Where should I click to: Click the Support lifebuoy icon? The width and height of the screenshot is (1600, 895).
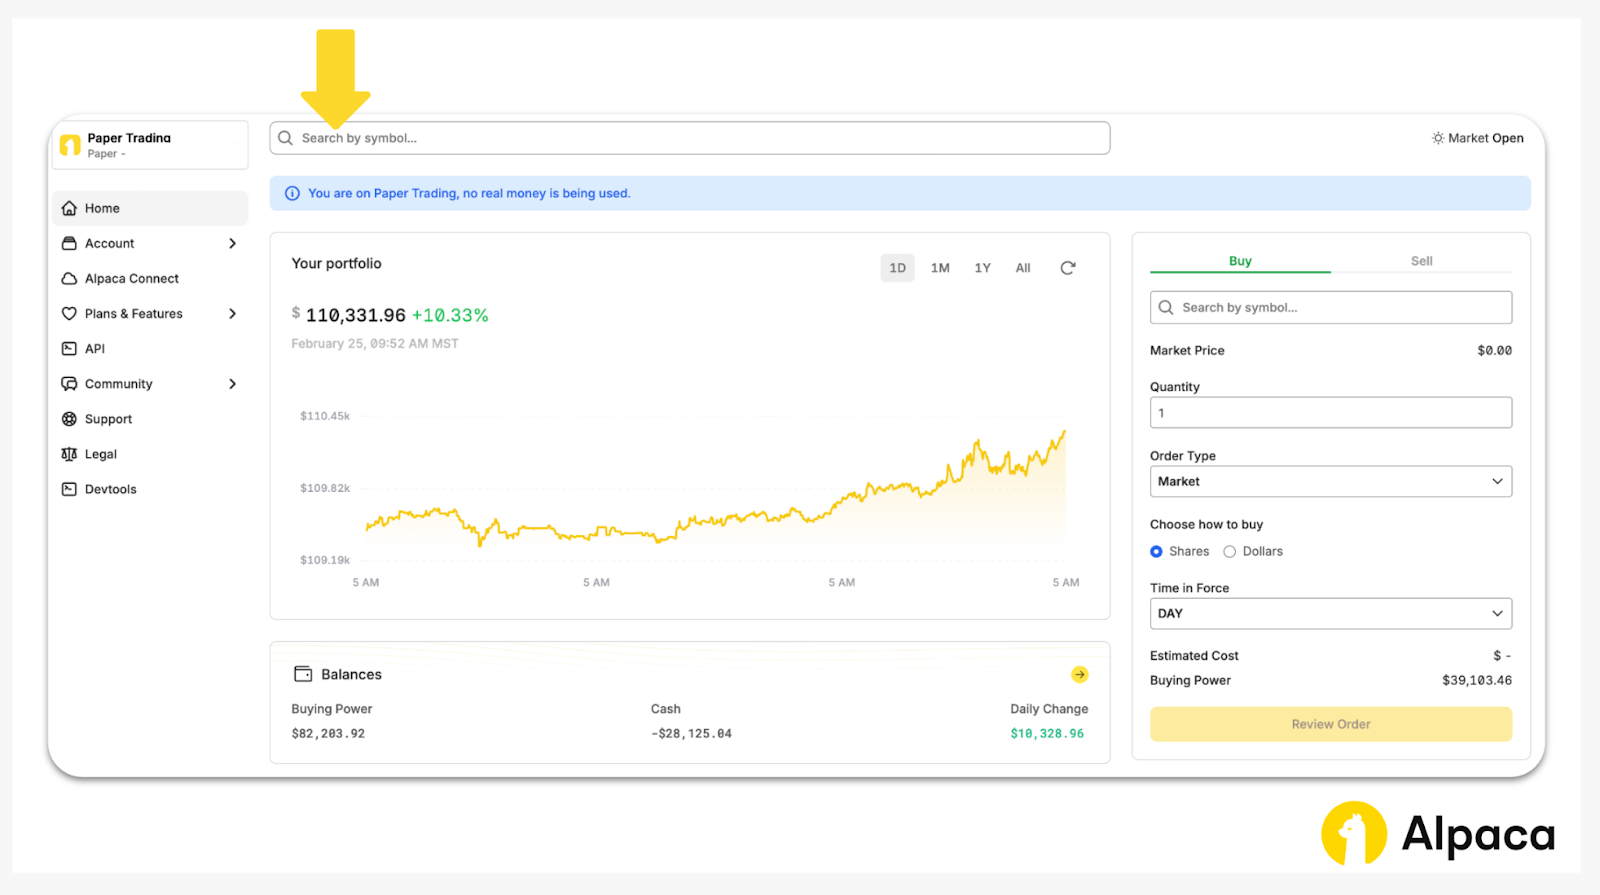coord(69,419)
